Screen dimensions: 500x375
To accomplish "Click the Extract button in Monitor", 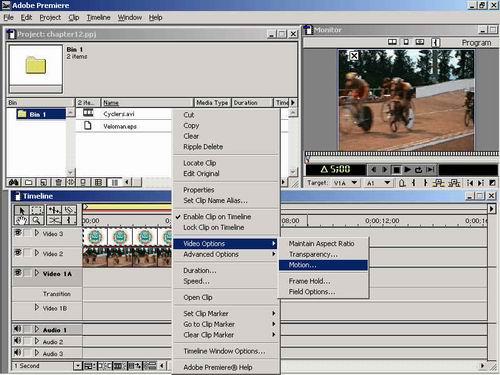I will (454, 183).
